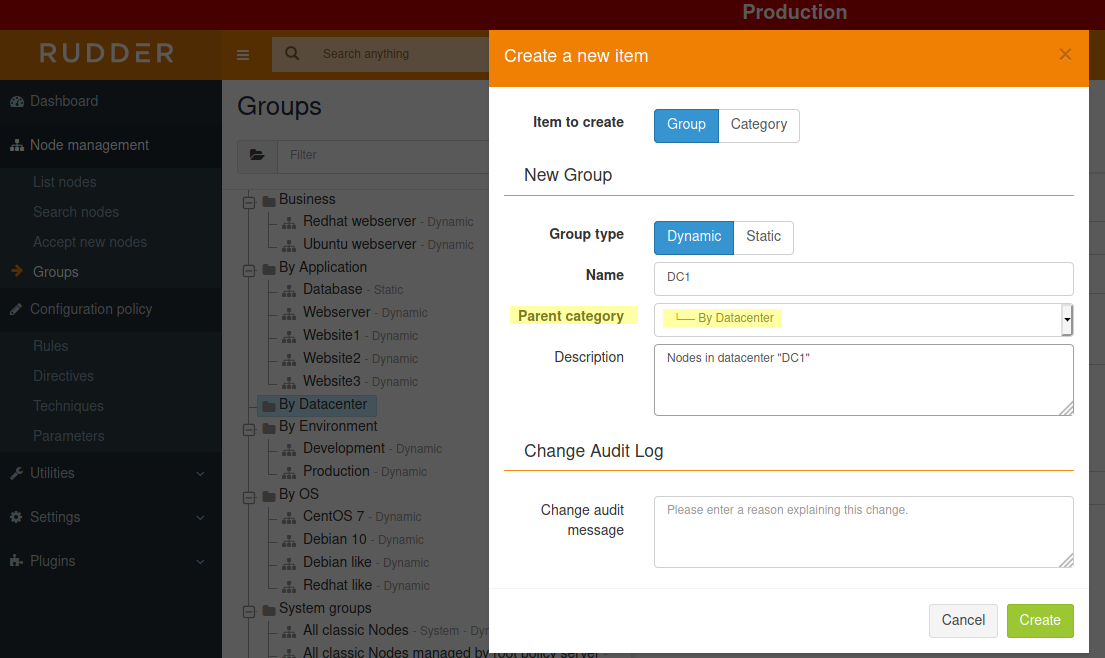Open Groups under Node management
1105x658 pixels.
[x=55, y=271]
